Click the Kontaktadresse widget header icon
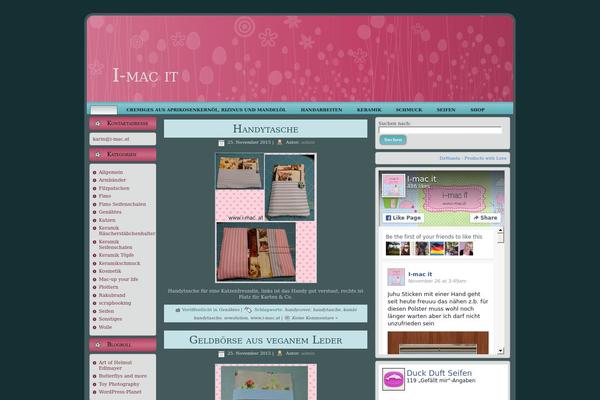 pos(99,124)
